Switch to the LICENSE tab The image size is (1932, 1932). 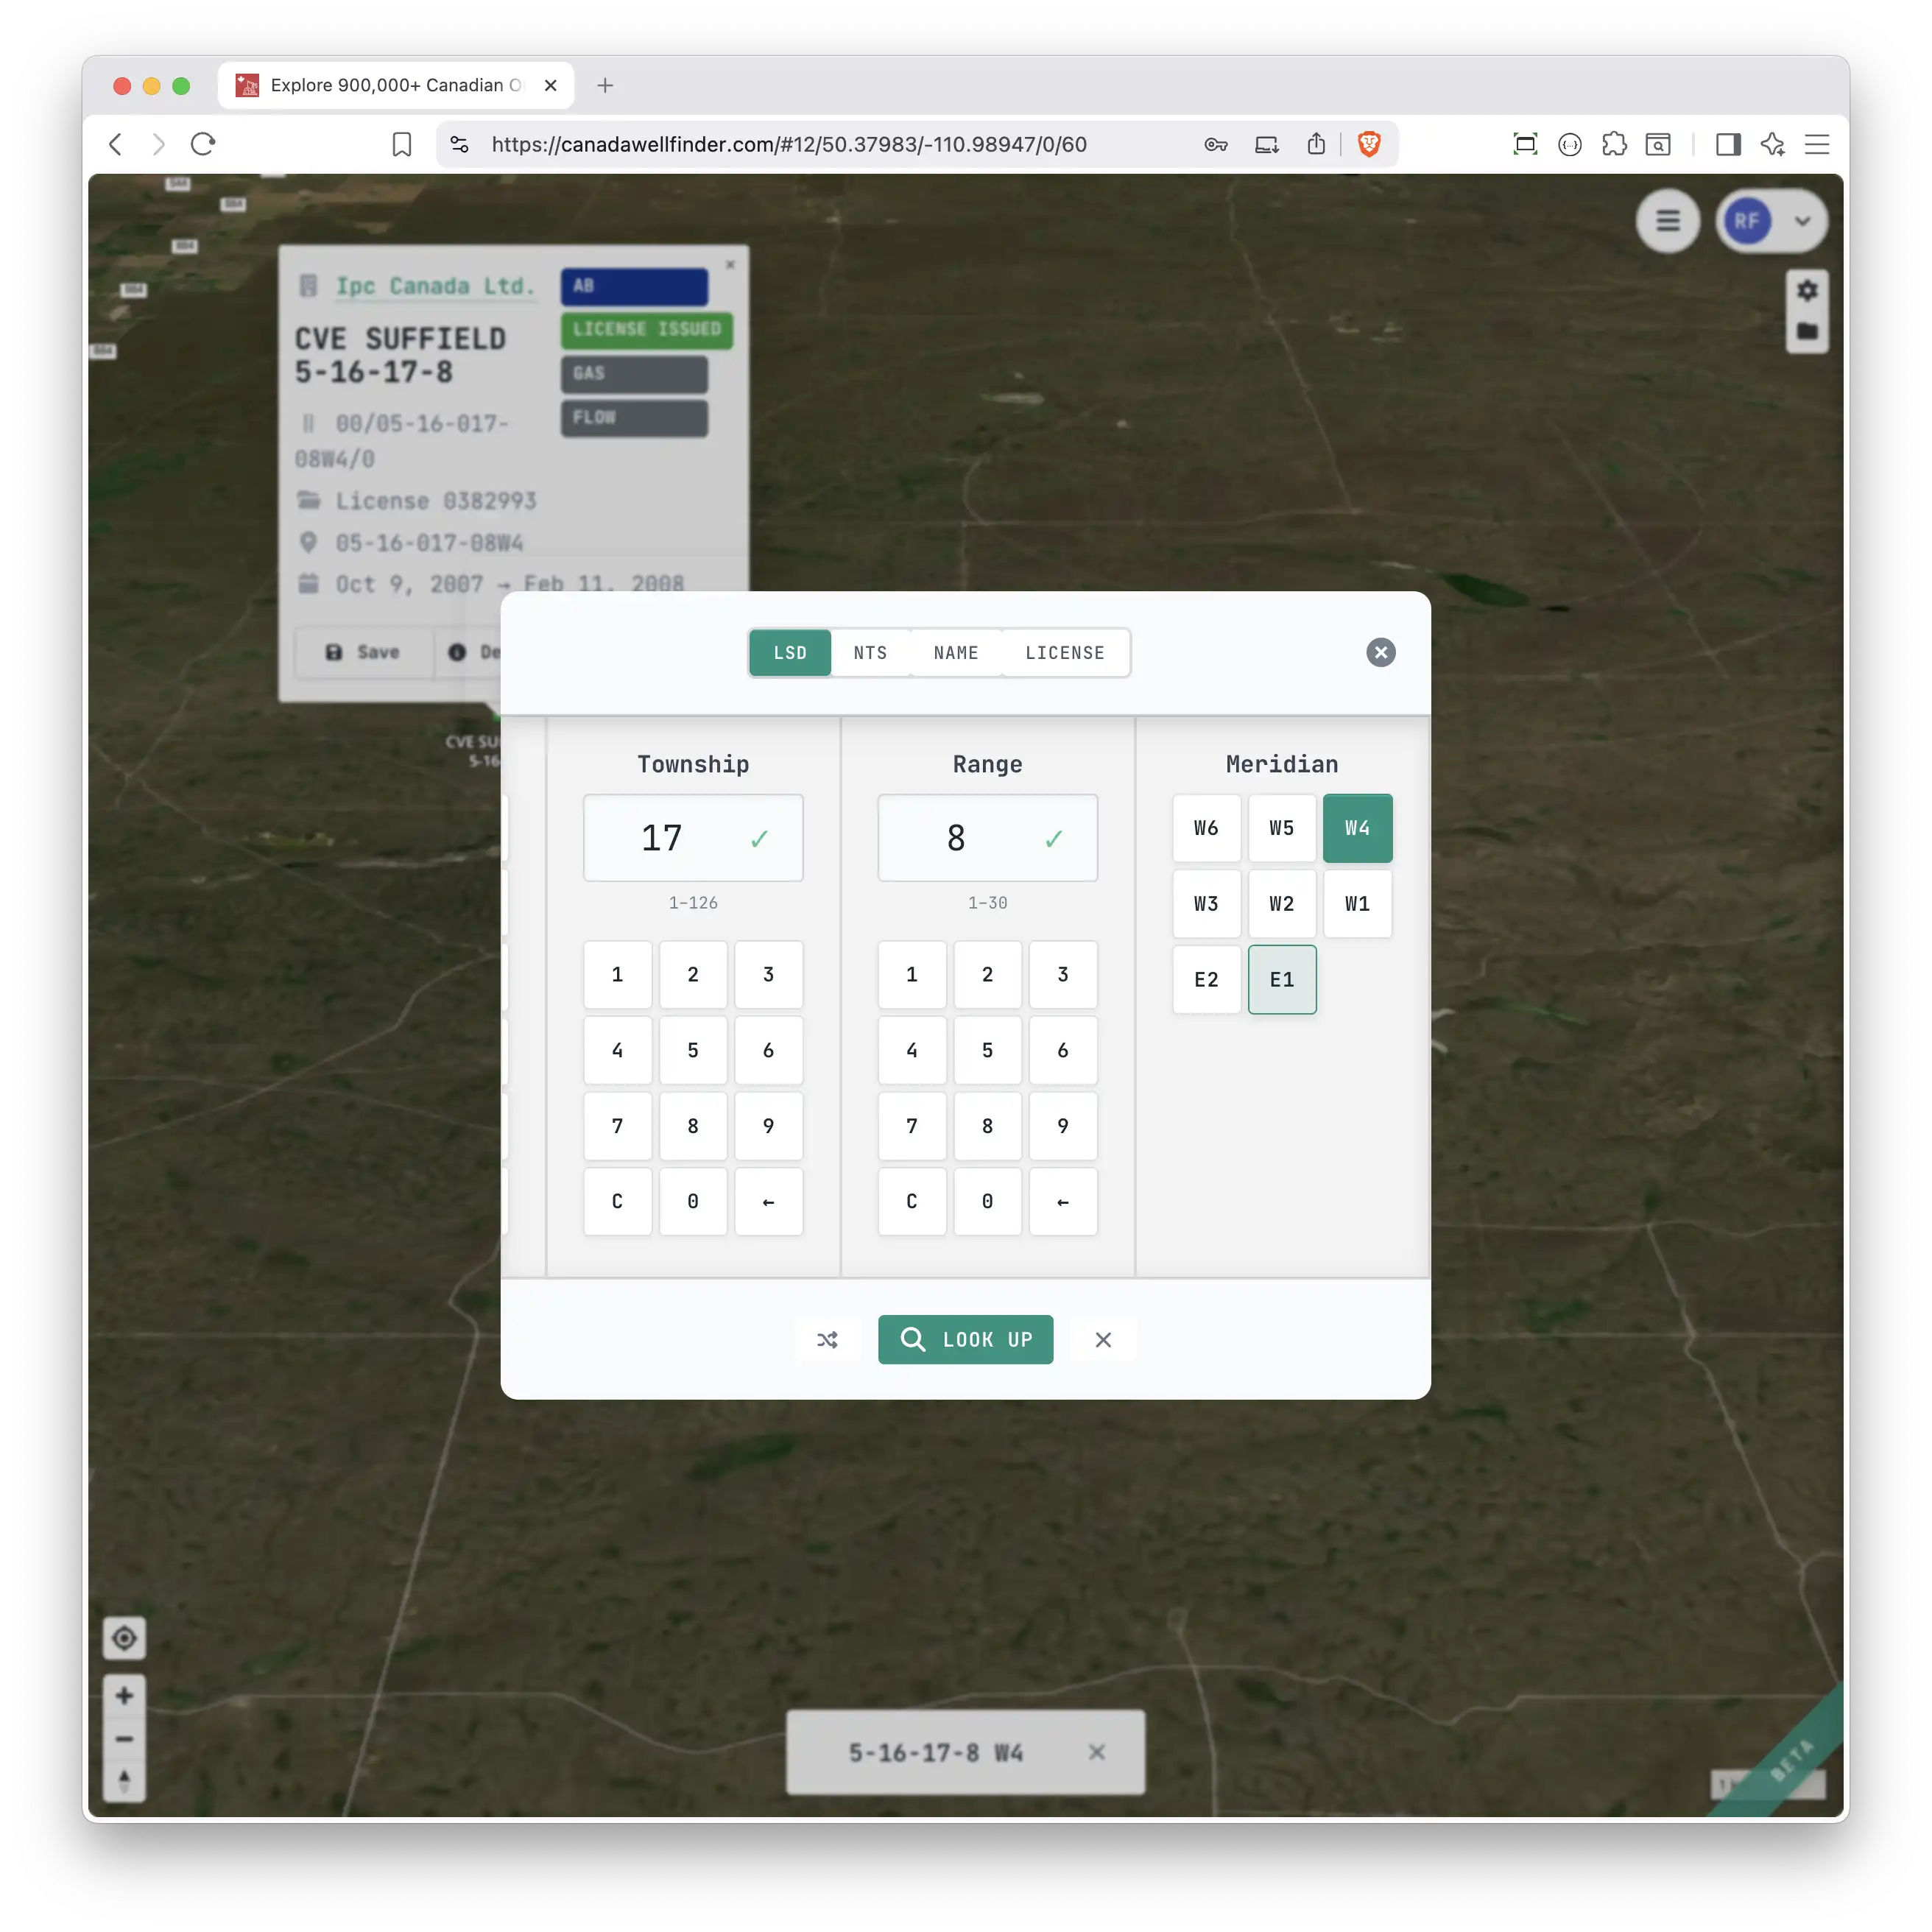tap(1064, 652)
